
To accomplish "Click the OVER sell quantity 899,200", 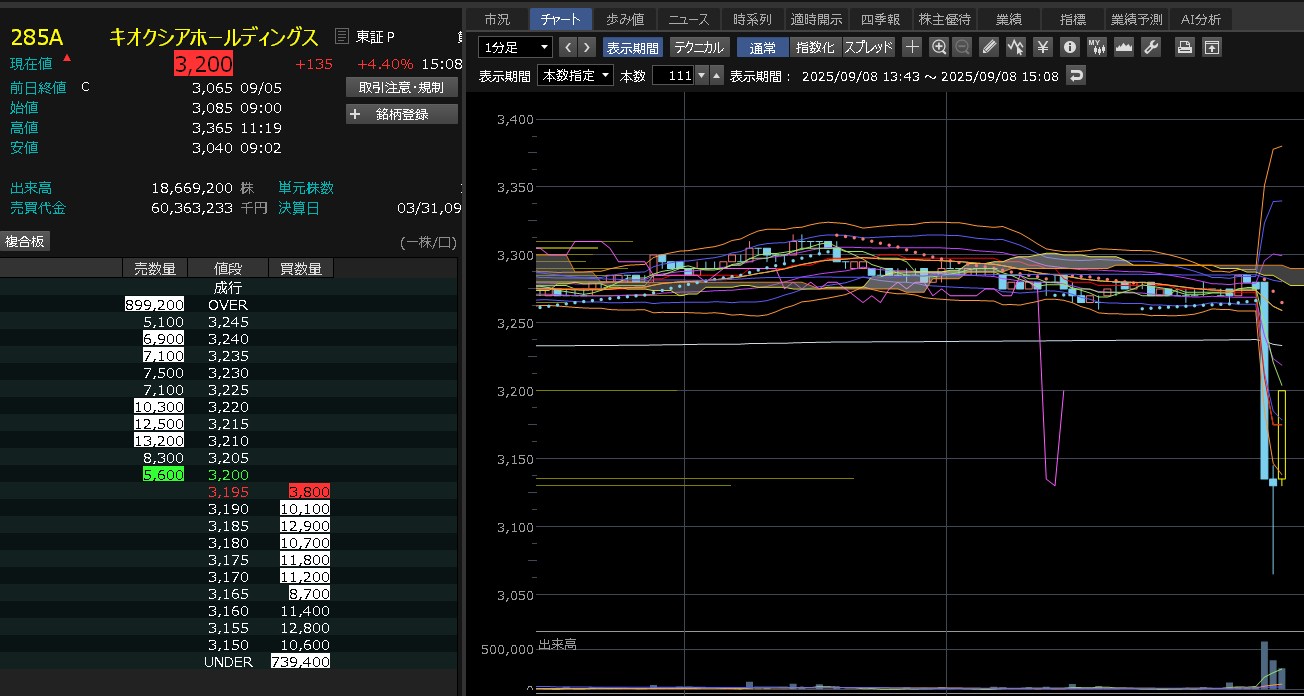I will 154,304.
